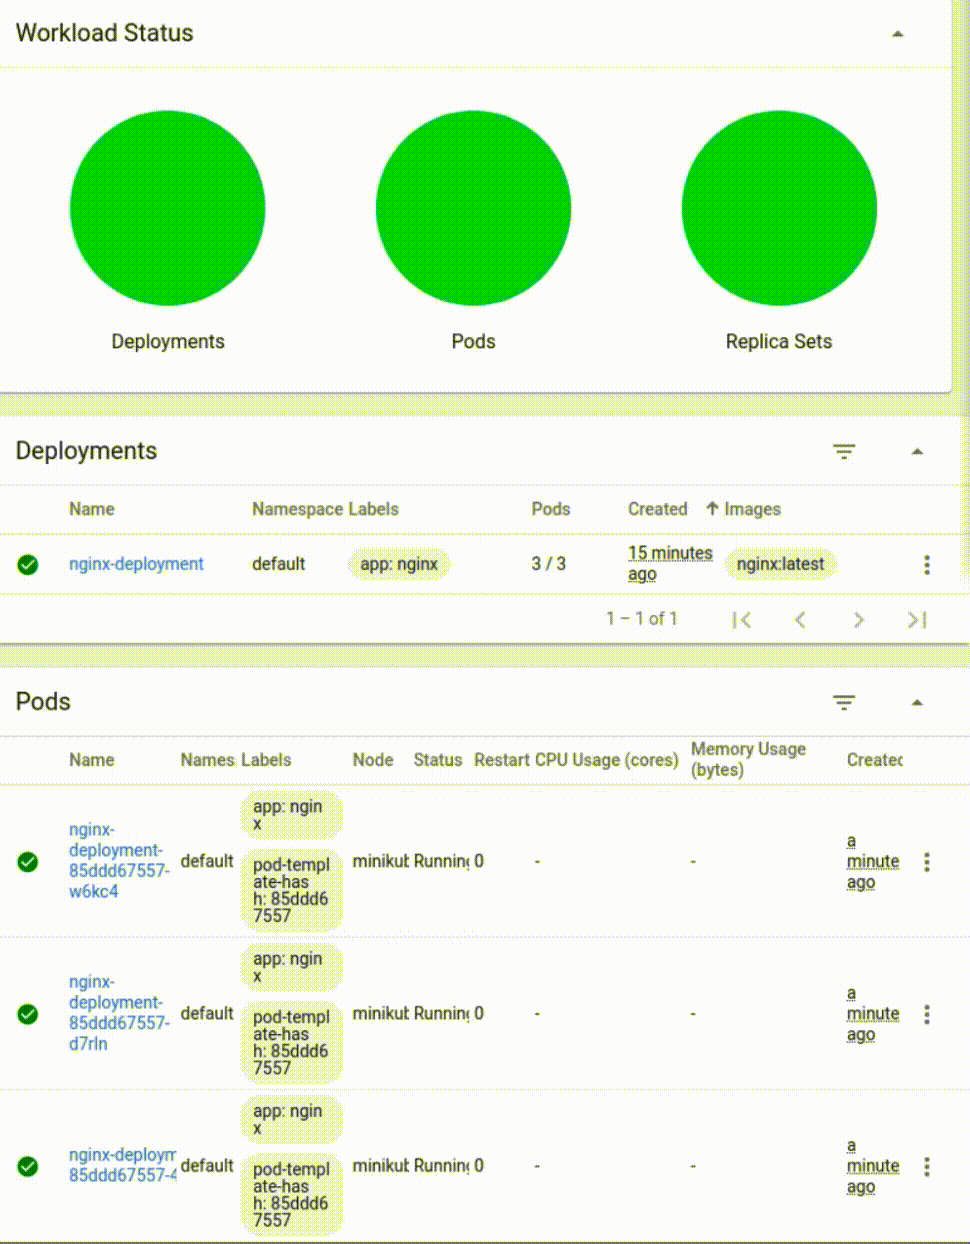Click the Deployments green status circle
Screen dimensions: 970x1244
tap(168, 208)
